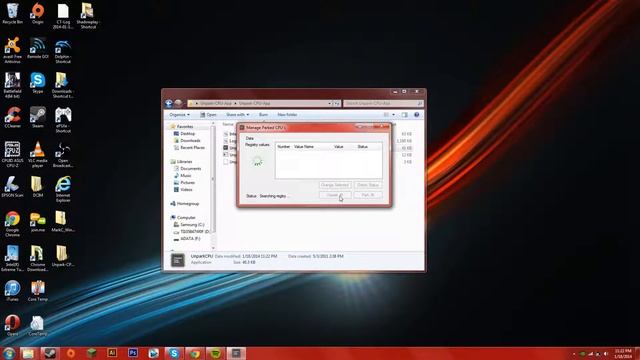
Task: Launch CCleaner from the desktop
Action: coord(13,118)
